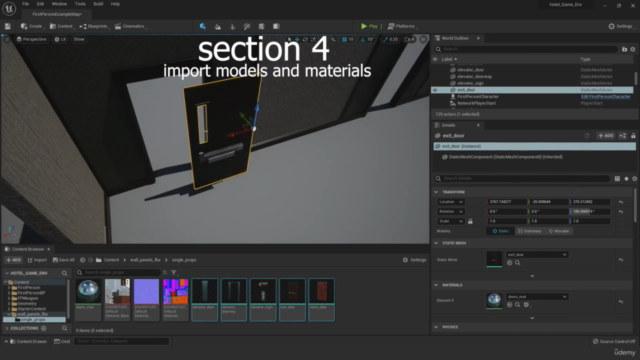
Task: Click the doors_mat material thumbnail in Details
Action: tap(494, 300)
